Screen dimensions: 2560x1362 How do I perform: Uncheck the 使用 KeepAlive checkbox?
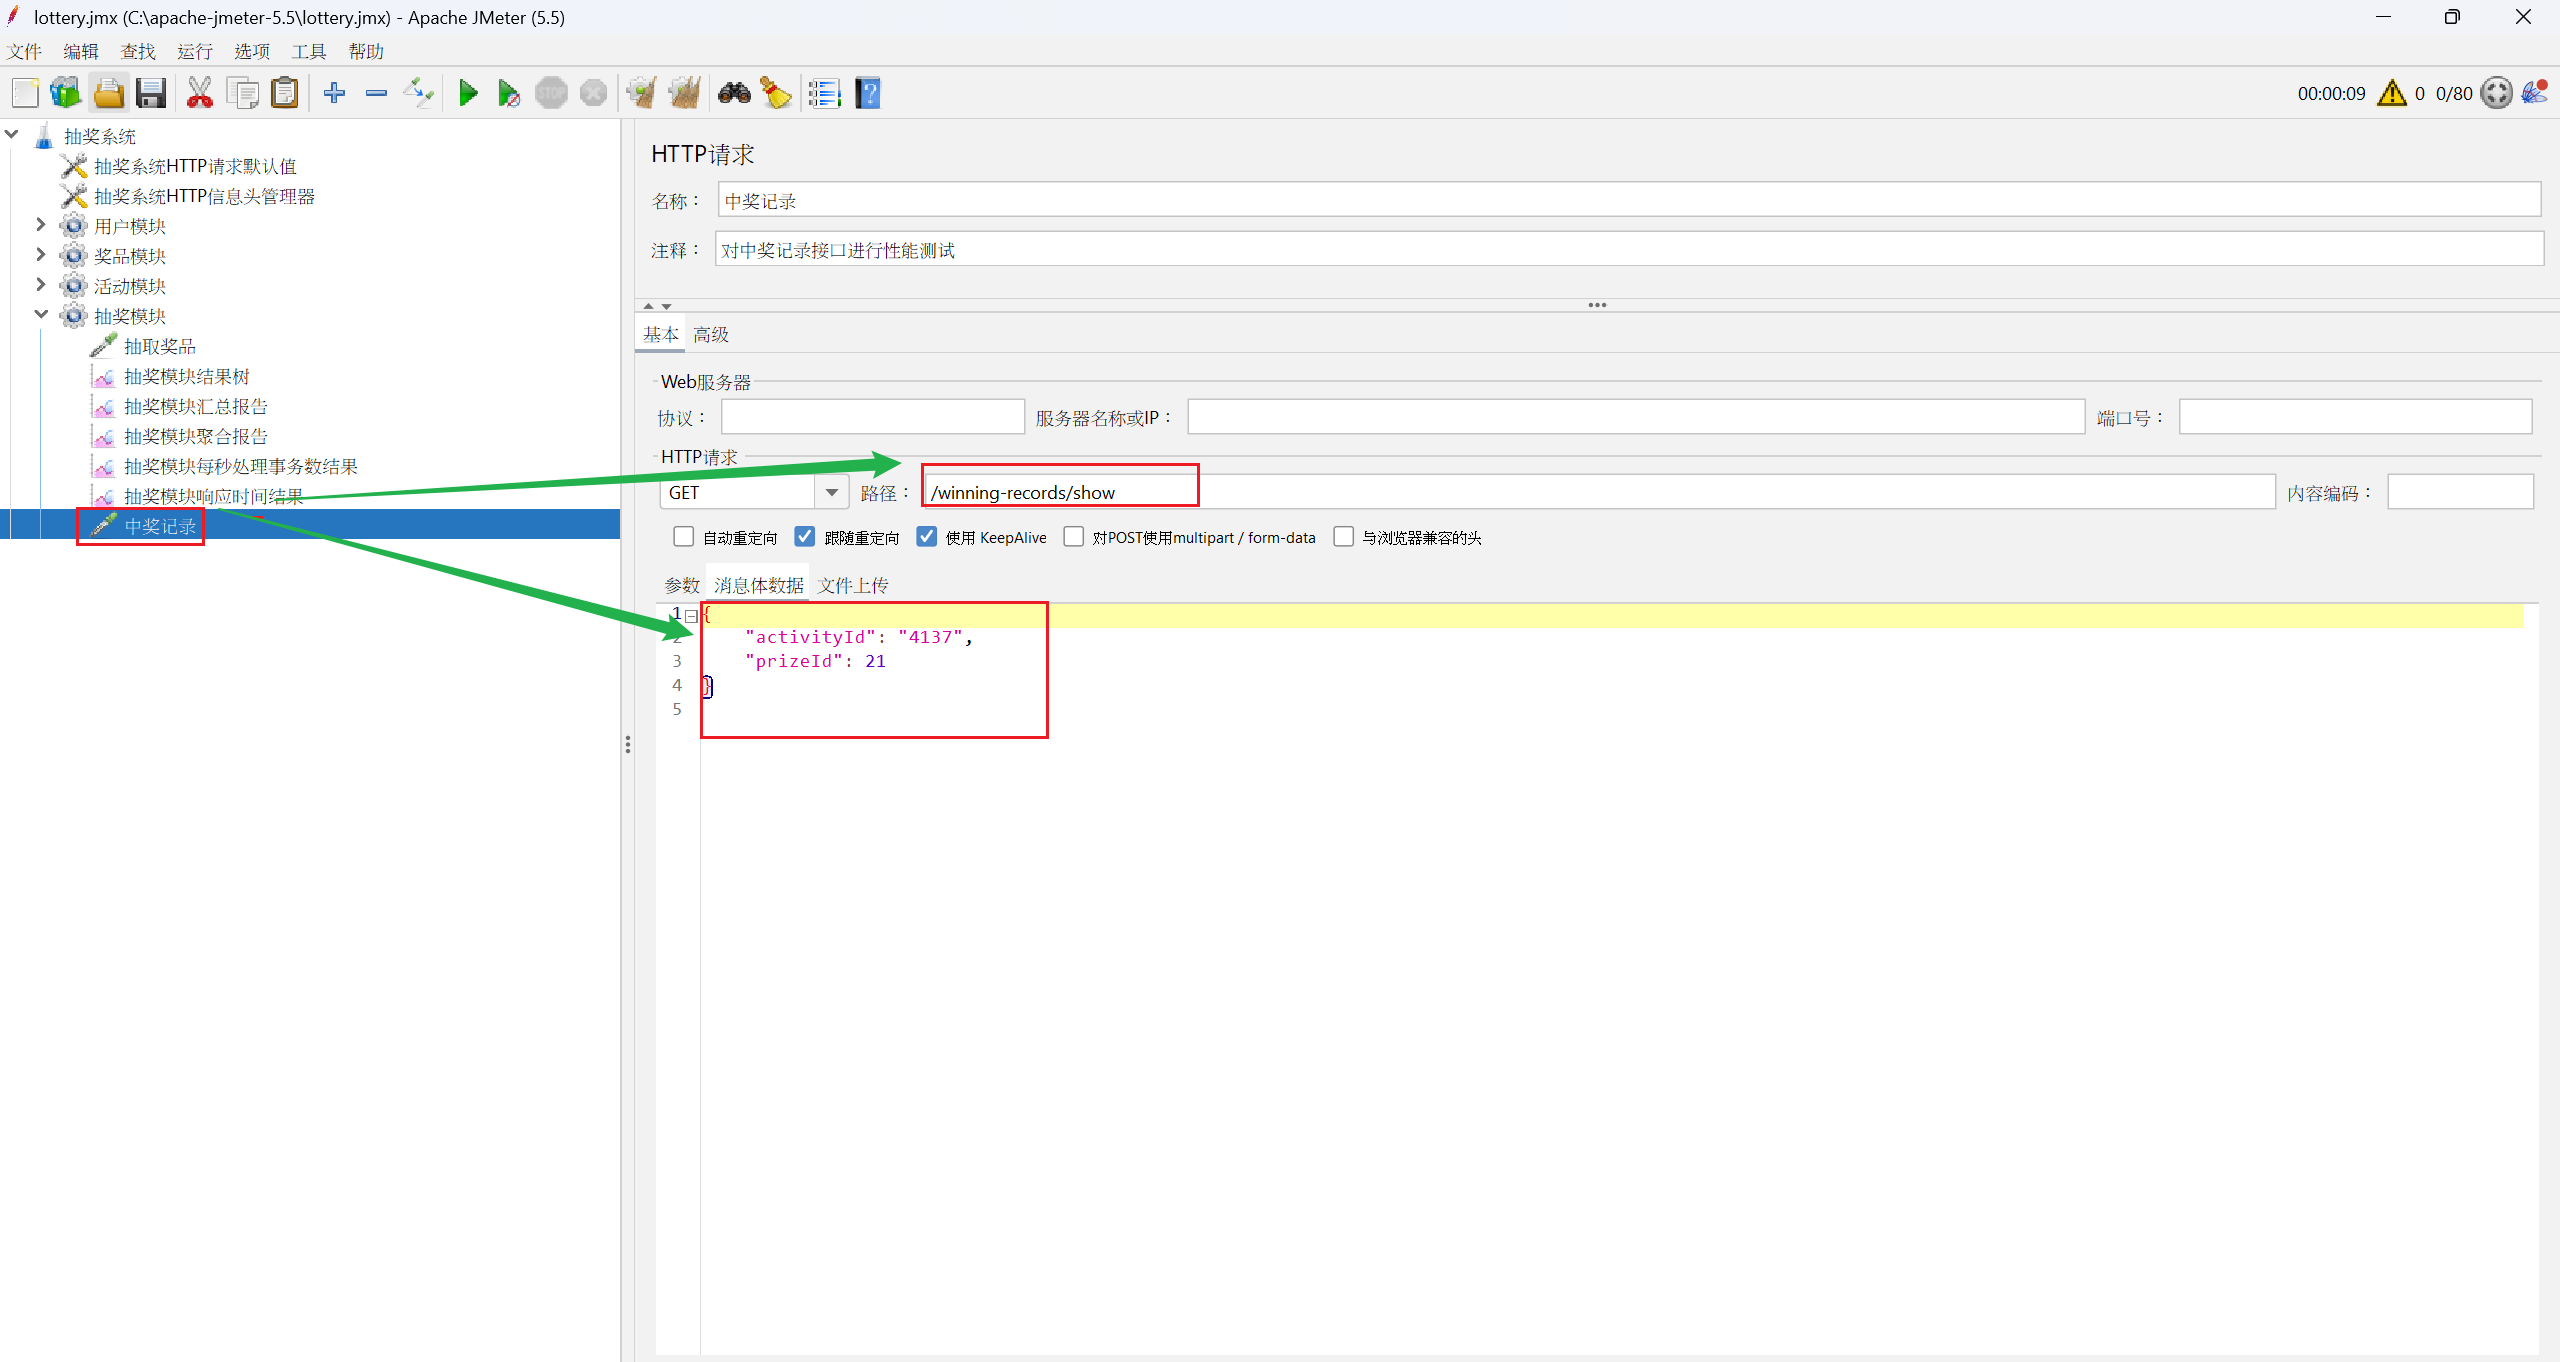tap(927, 537)
